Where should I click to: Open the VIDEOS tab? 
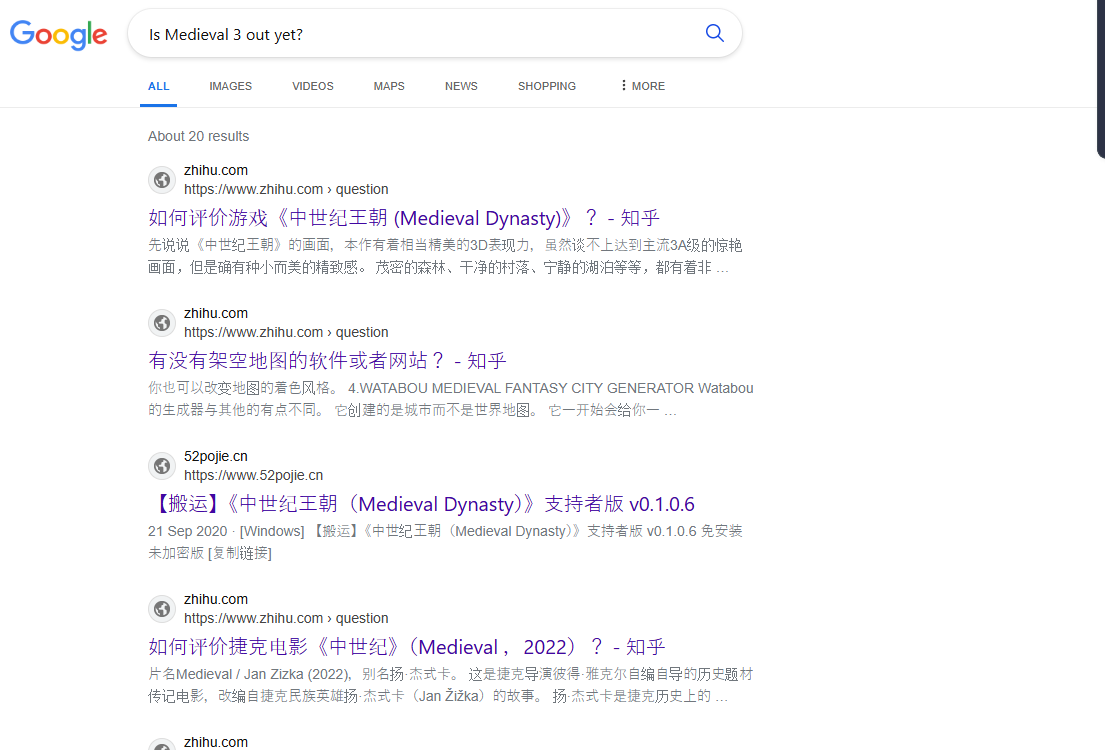pyautogui.click(x=313, y=86)
